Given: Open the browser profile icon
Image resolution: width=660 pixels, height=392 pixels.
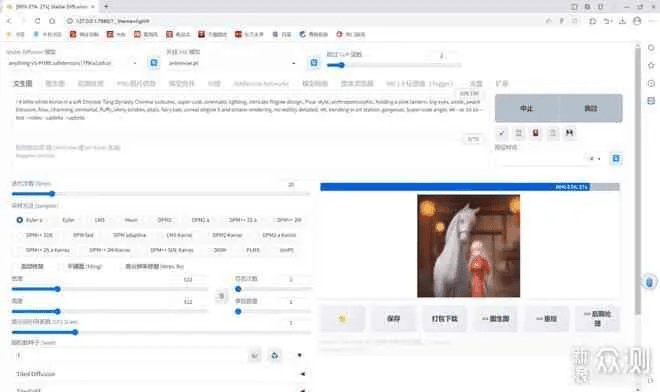Looking at the screenshot, I should [x=637, y=21].
